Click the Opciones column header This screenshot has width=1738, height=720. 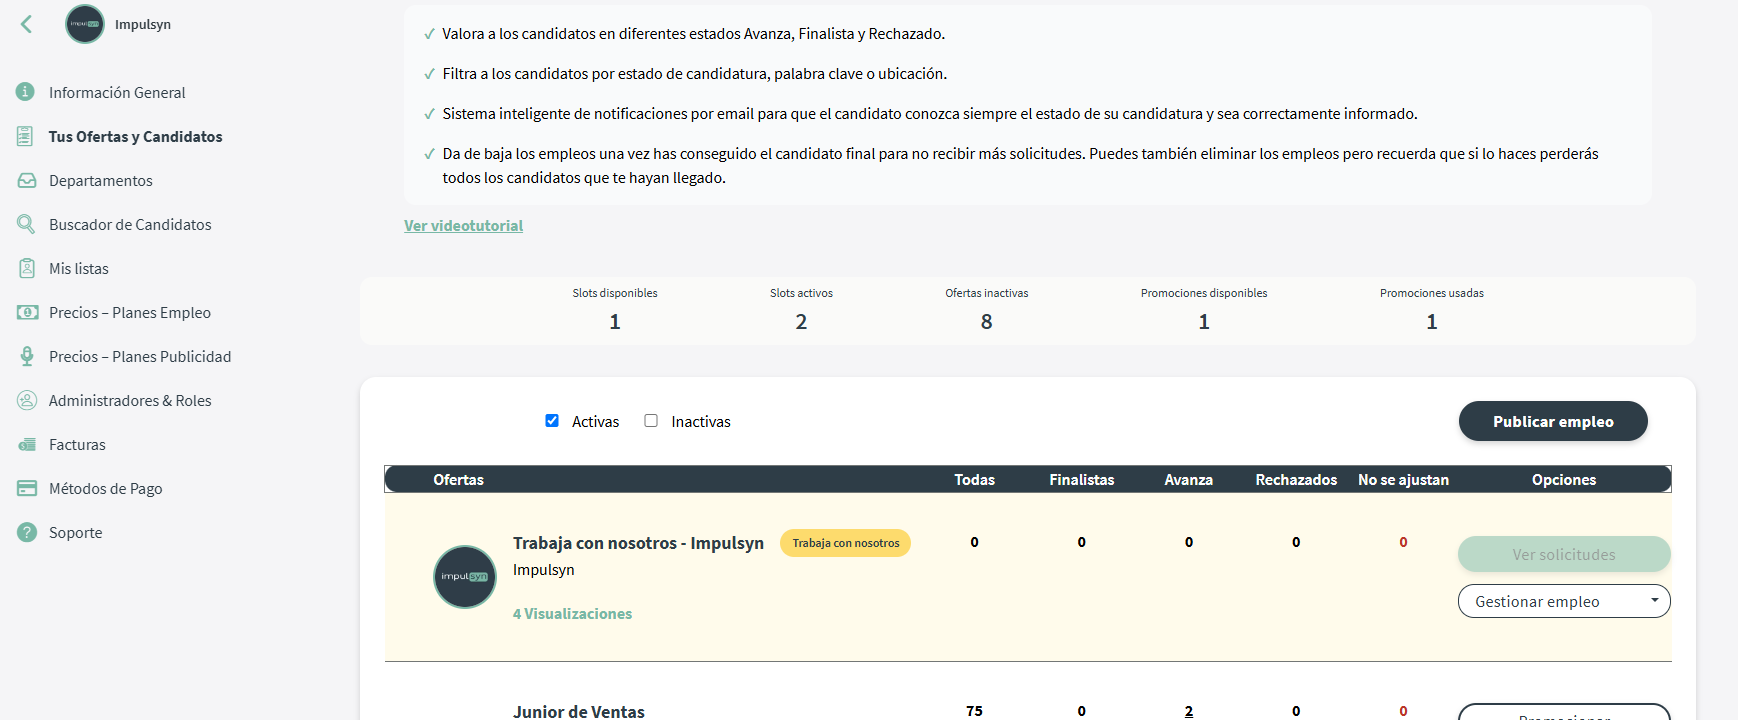[x=1564, y=479]
